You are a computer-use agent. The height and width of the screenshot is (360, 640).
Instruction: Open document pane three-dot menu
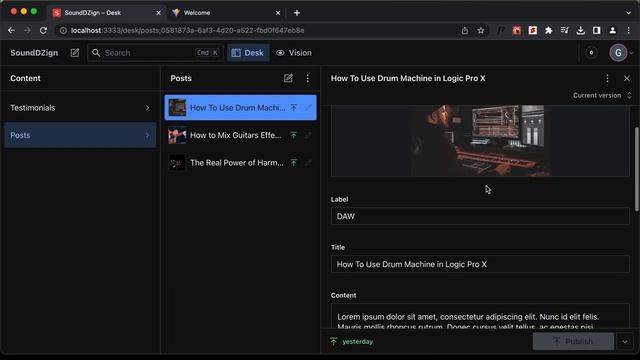[x=607, y=78]
